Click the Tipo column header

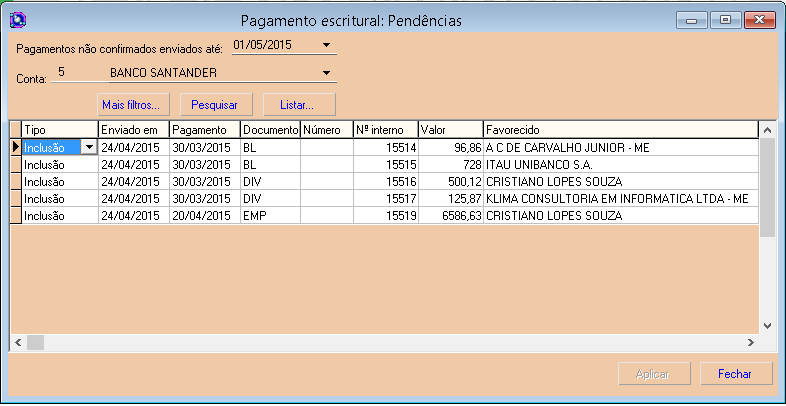click(x=60, y=130)
